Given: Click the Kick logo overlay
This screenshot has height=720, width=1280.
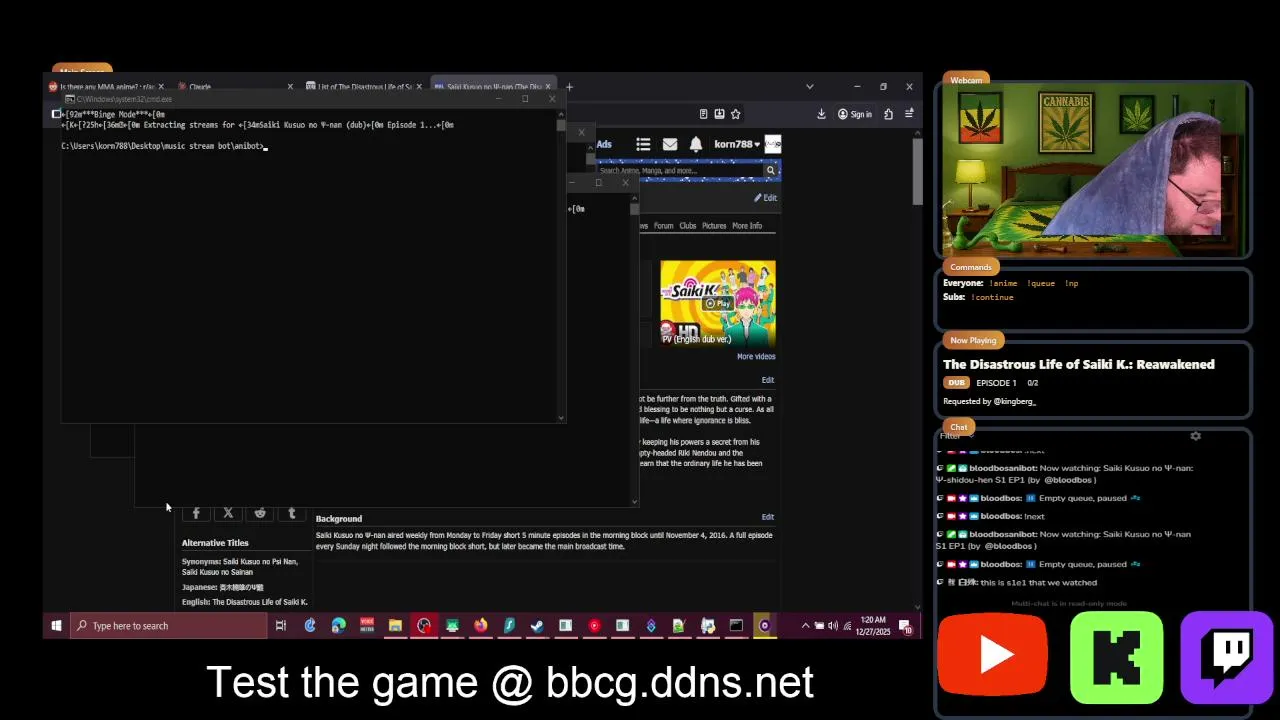Looking at the screenshot, I should pyautogui.click(x=1116, y=658).
